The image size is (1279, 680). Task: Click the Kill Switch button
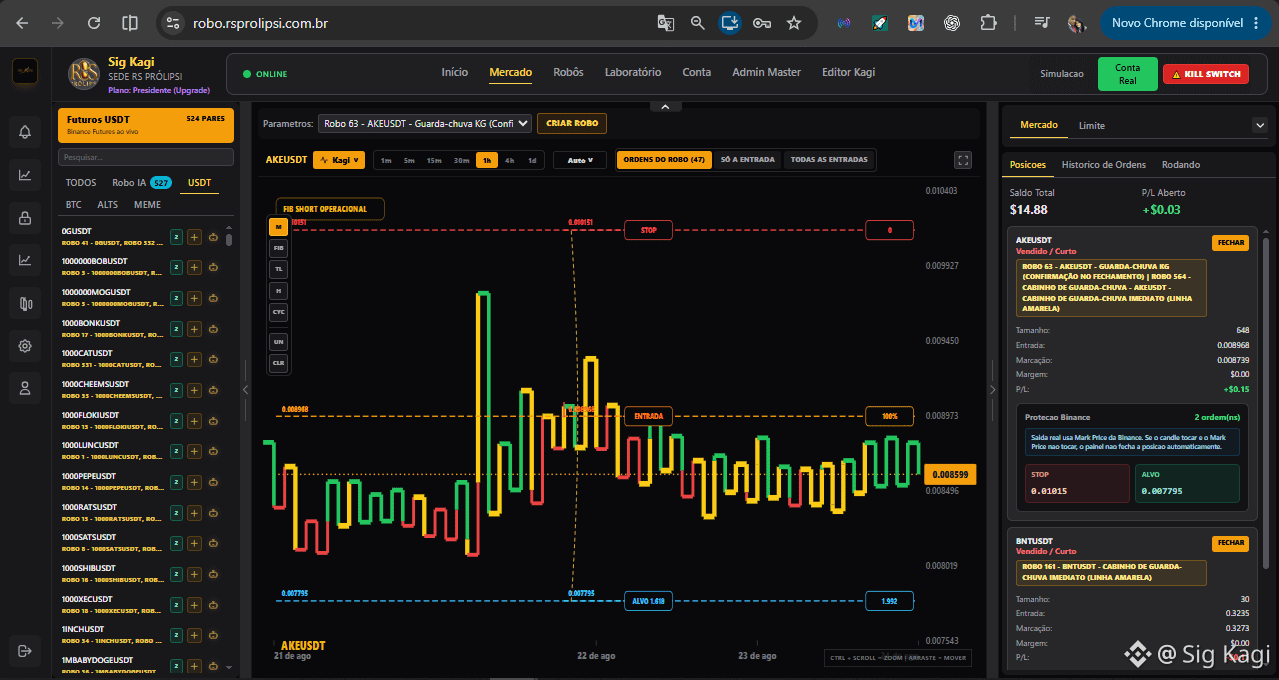tap(1206, 74)
